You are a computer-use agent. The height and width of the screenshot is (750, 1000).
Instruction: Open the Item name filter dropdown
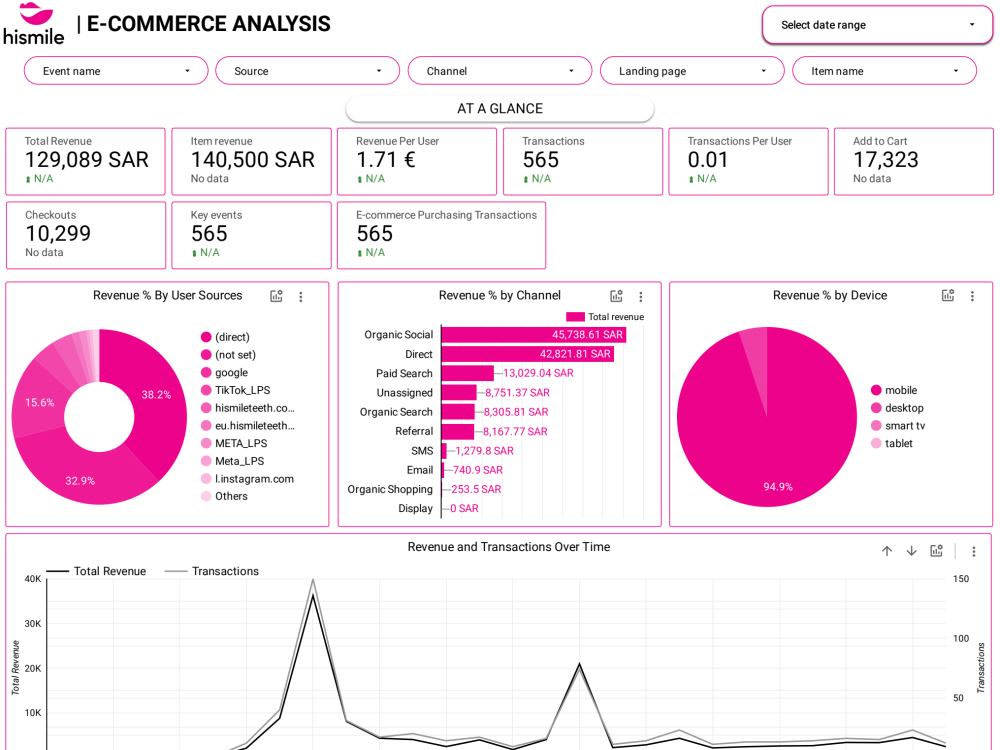[x=885, y=71]
